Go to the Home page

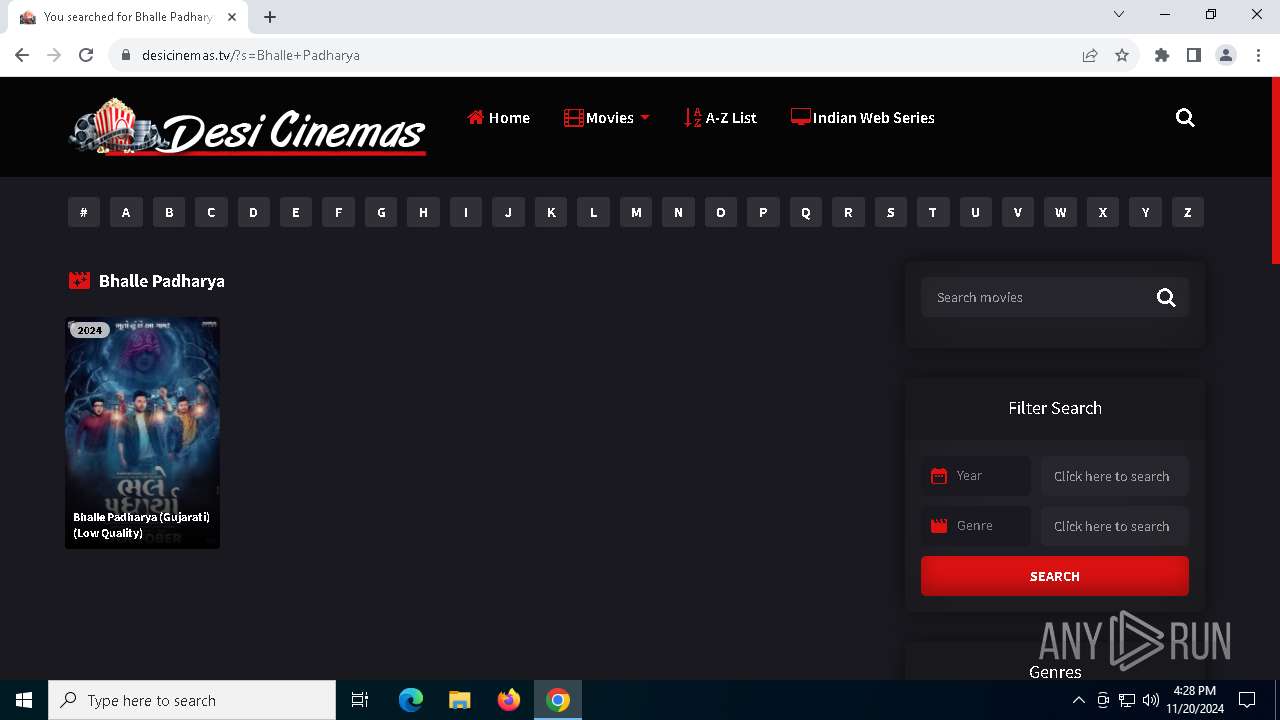(x=498, y=118)
